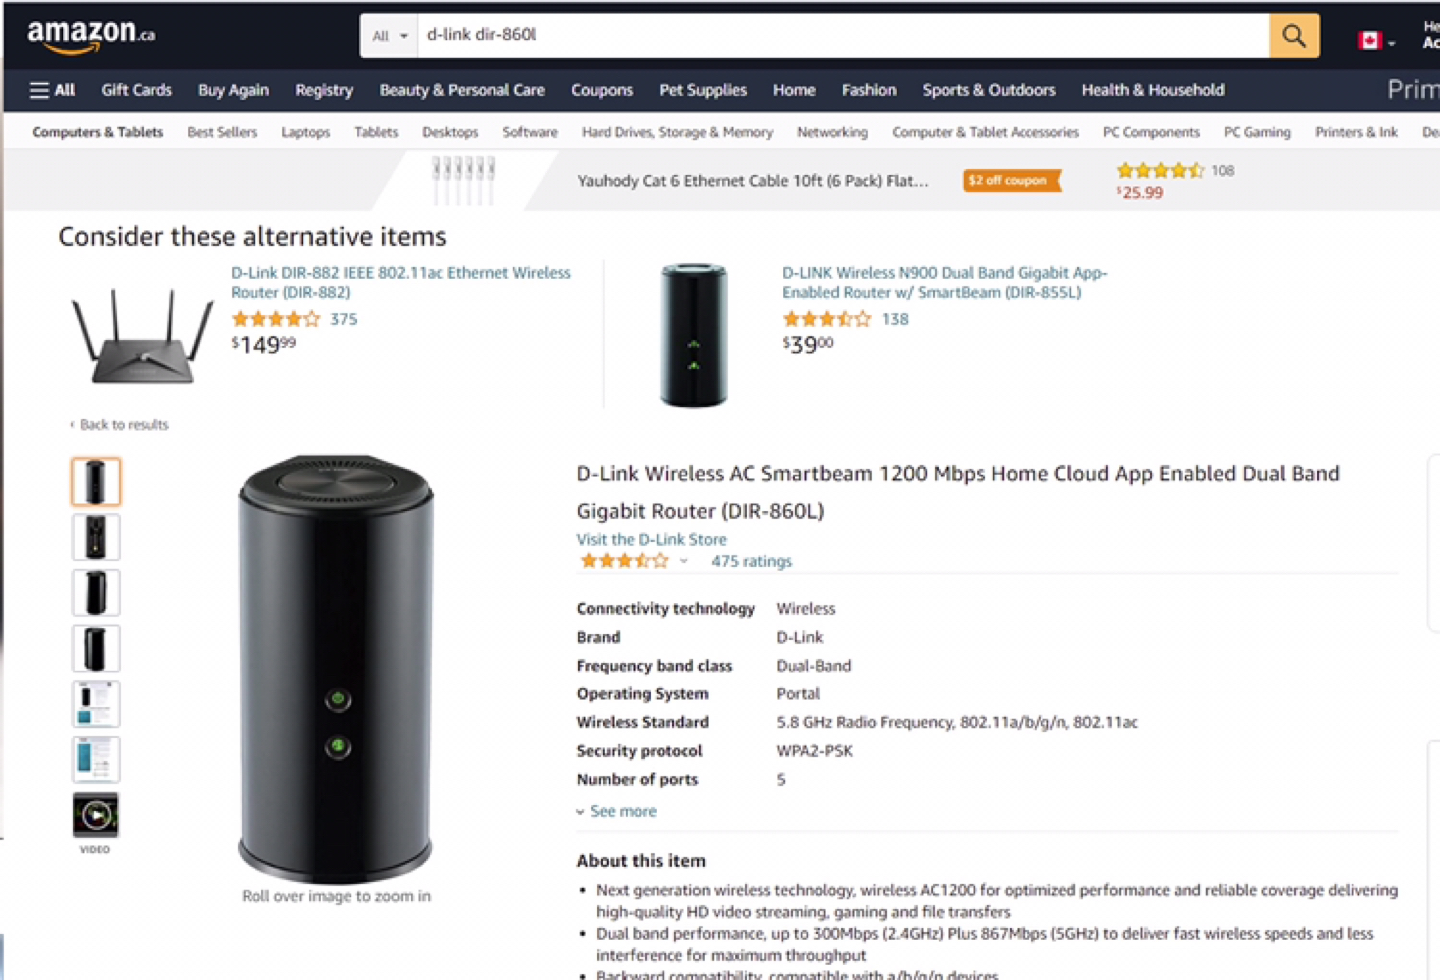Expand the star rating breakdown chevron
The height and width of the screenshot is (980, 1440).
684,561
